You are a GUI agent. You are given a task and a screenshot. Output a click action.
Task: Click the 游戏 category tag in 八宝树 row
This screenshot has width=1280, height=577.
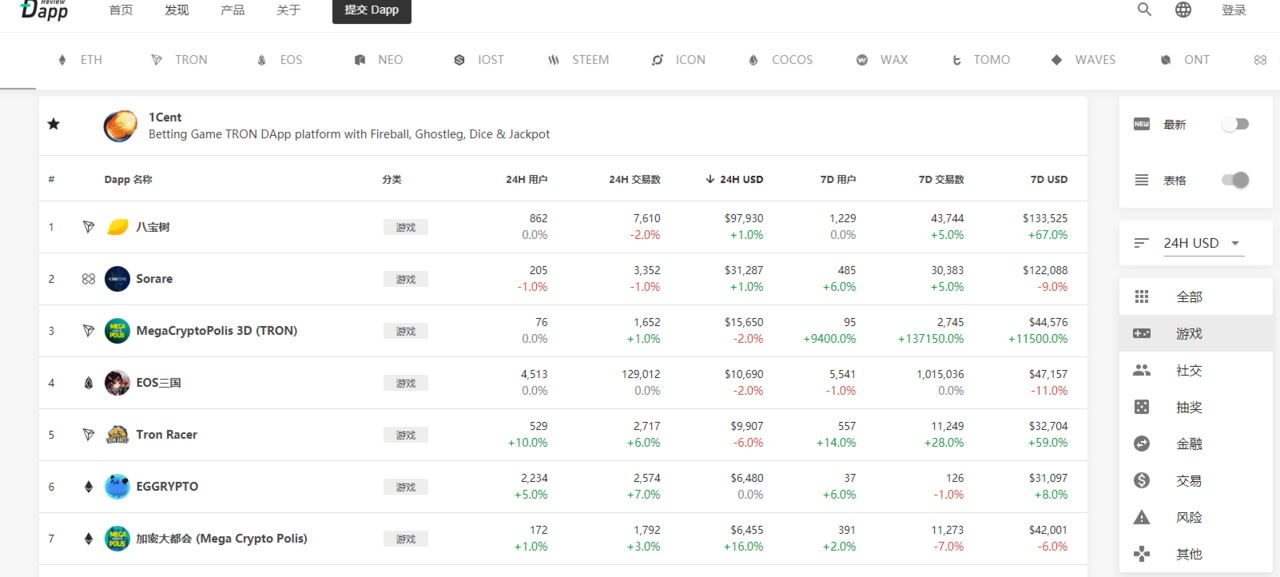click(405, 227)
